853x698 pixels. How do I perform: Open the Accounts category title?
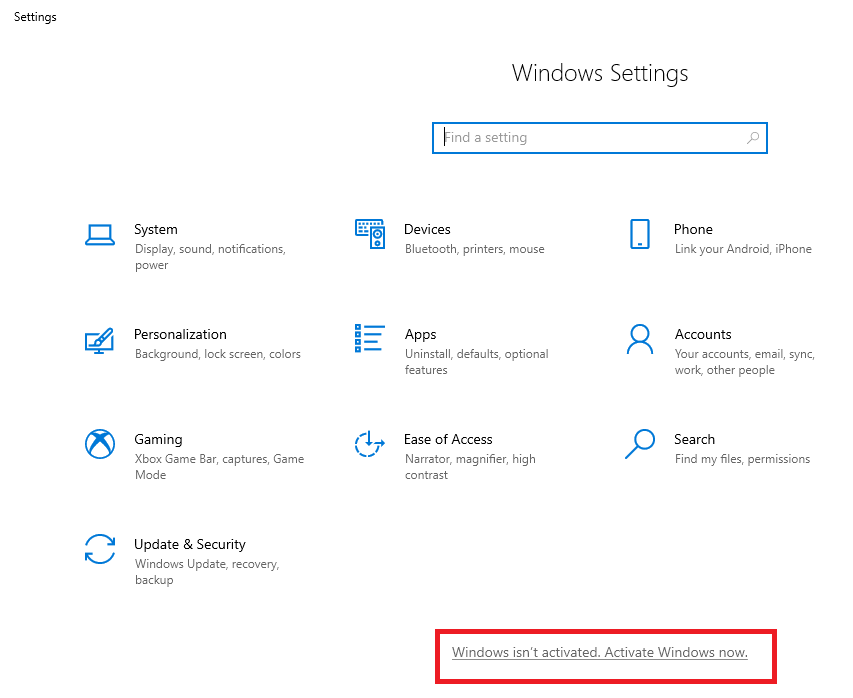click(x=703, y=334)
